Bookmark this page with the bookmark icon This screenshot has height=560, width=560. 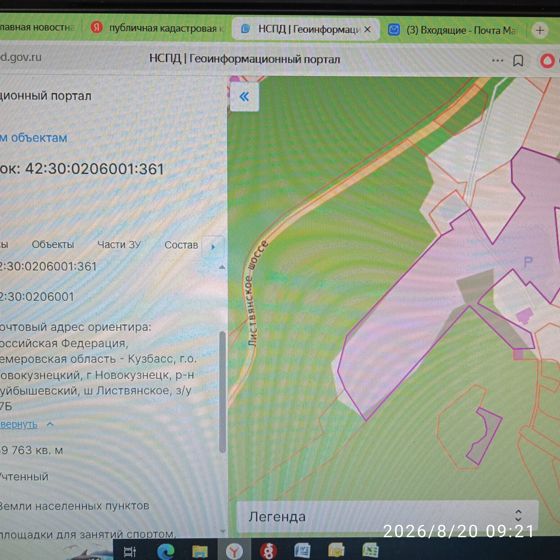click(x=518, y=61)
